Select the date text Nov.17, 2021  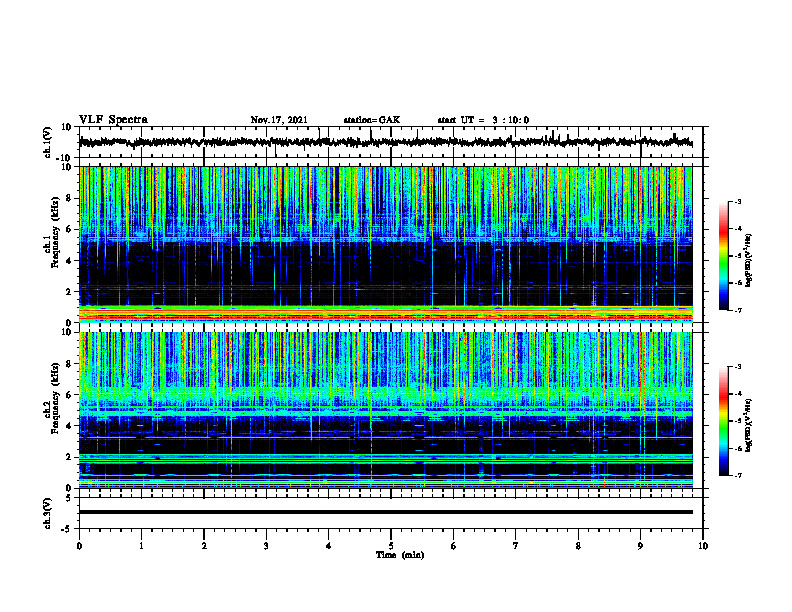(x=279, y=120)
